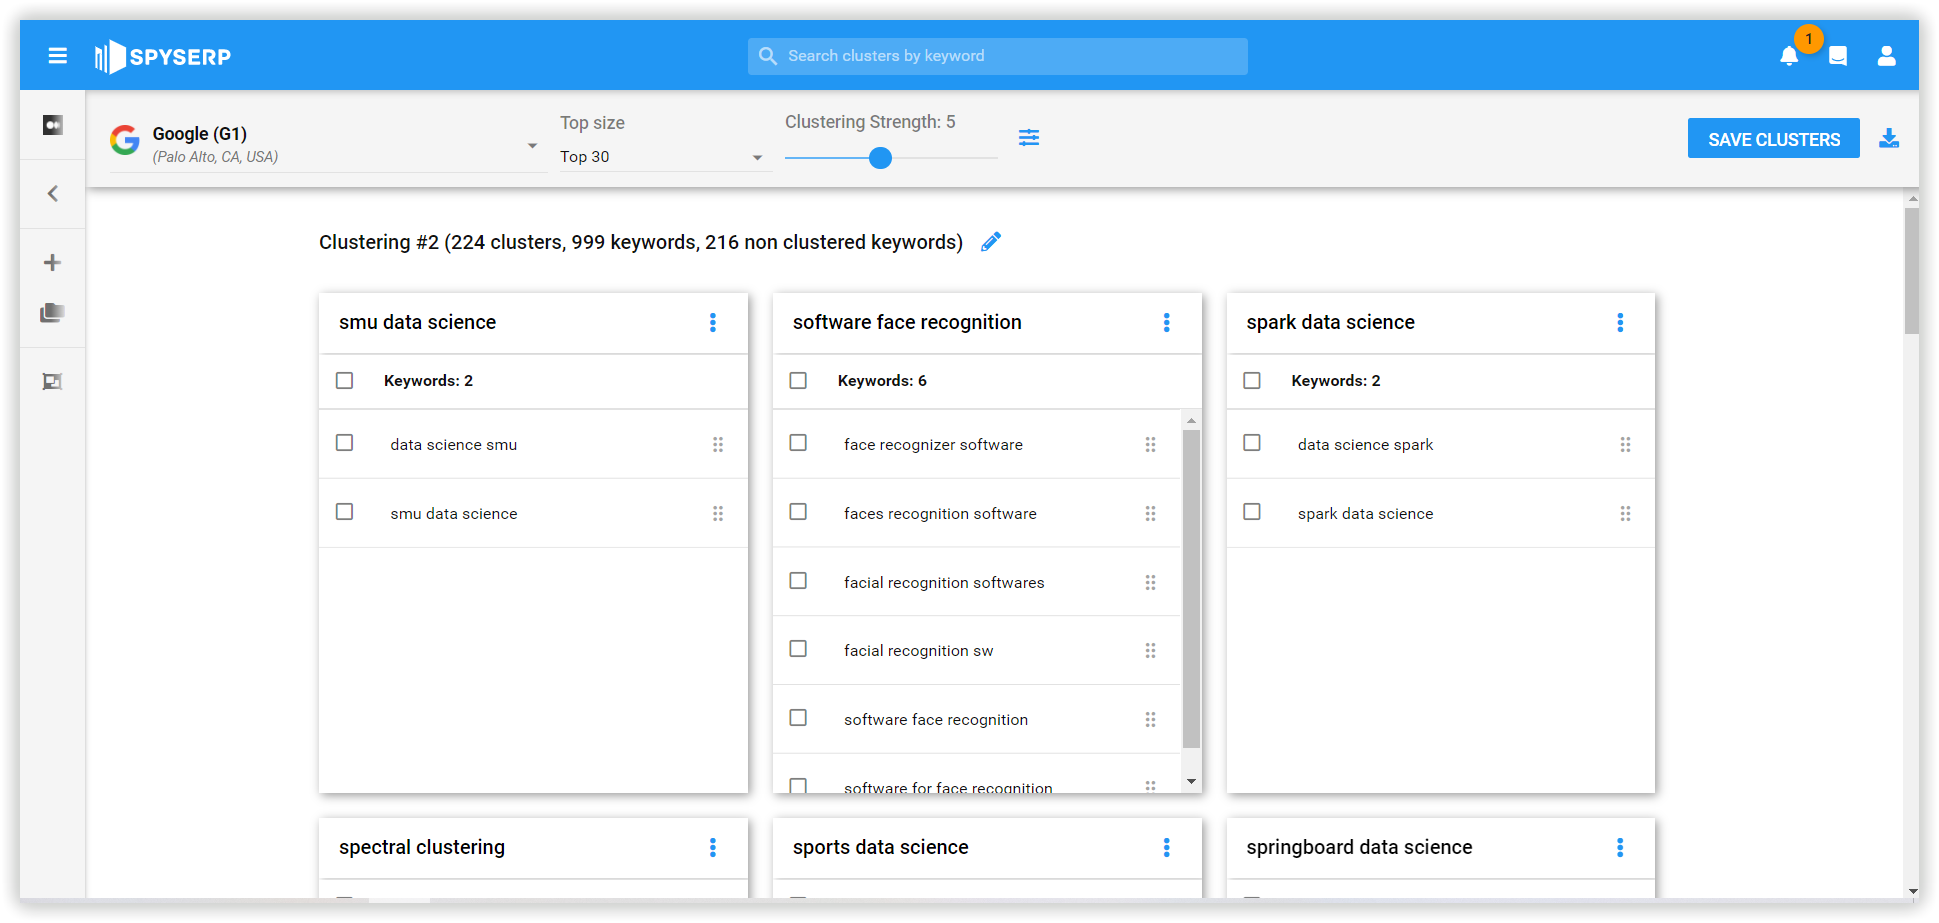The image size is (1939, 923).
Task: Select all keywords in software face recognition
Action: point(798,381)
